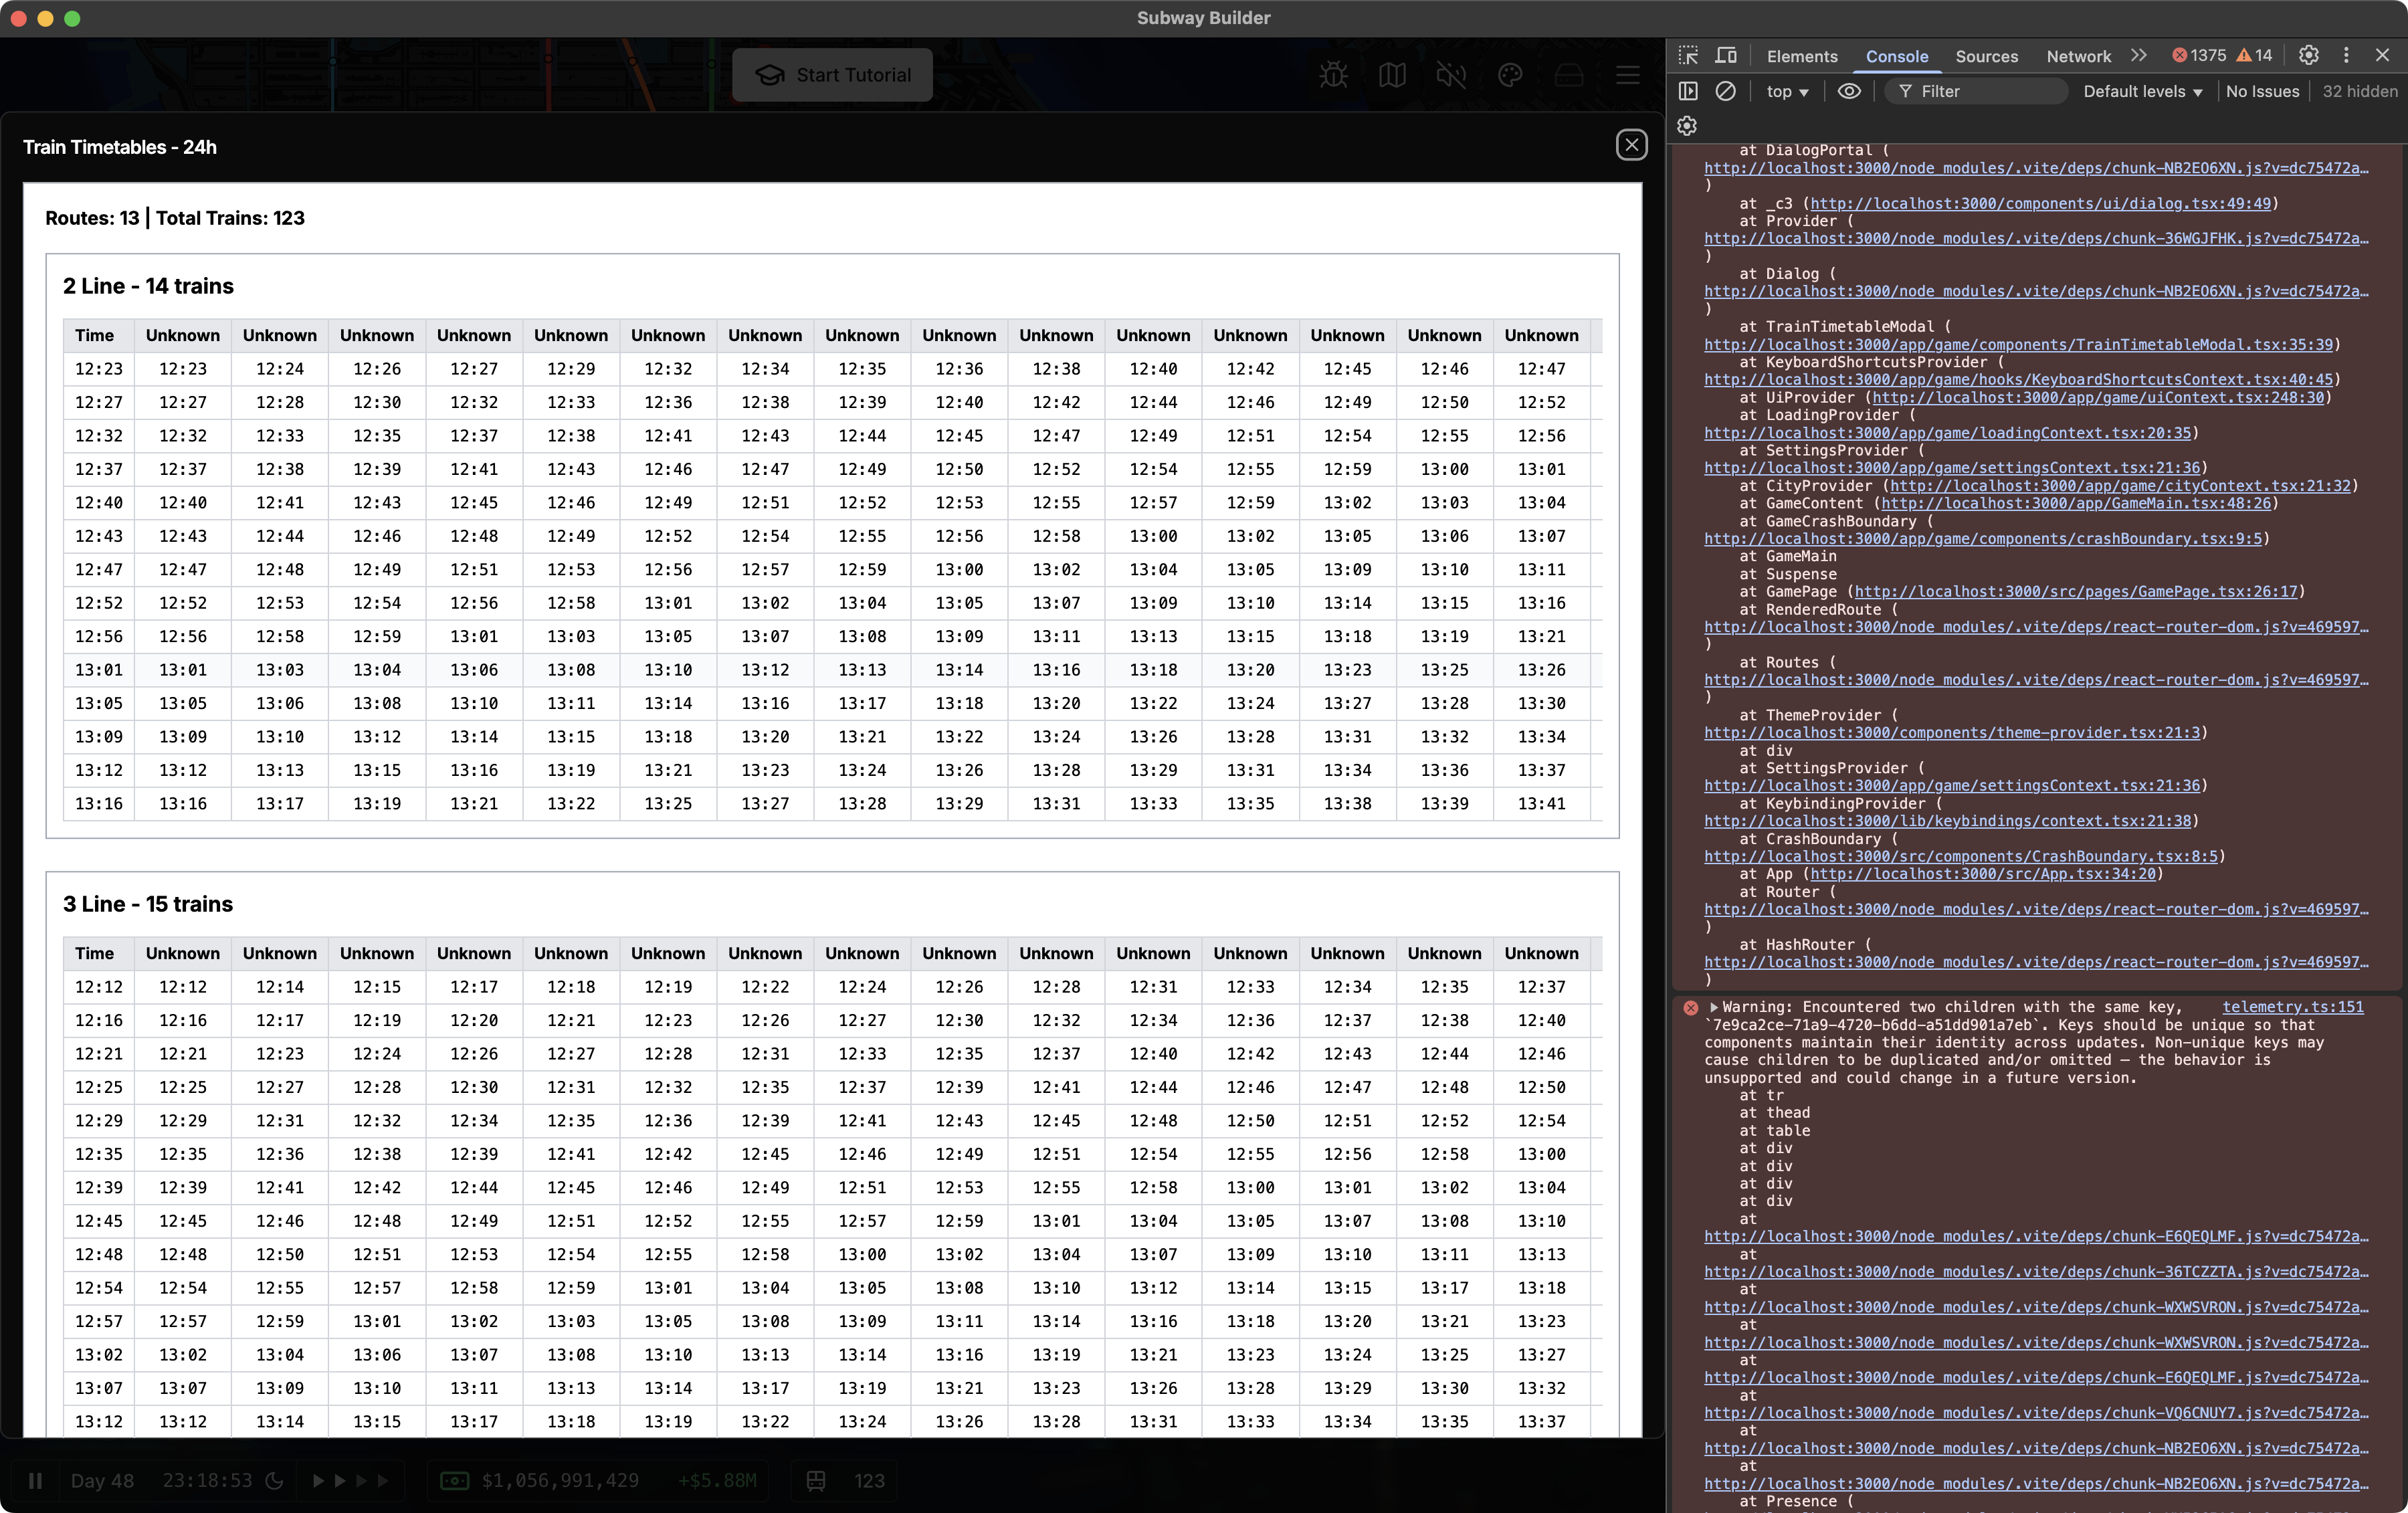The width and height of the screenshot is (2408, 1513).
Task: Clear the console output
Action: [x=1726, y=91]
